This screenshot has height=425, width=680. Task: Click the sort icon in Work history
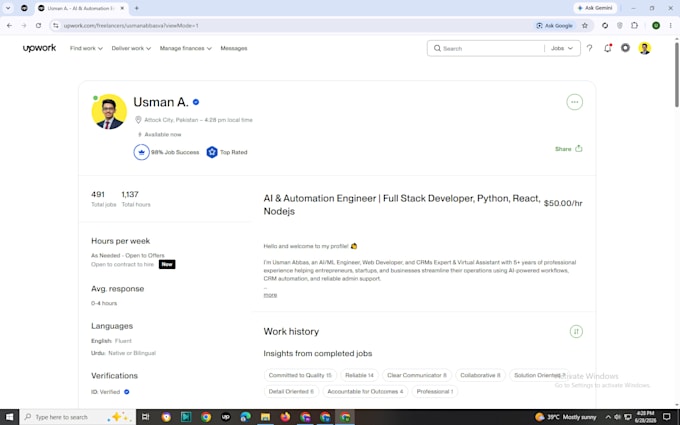coord(576,331)
